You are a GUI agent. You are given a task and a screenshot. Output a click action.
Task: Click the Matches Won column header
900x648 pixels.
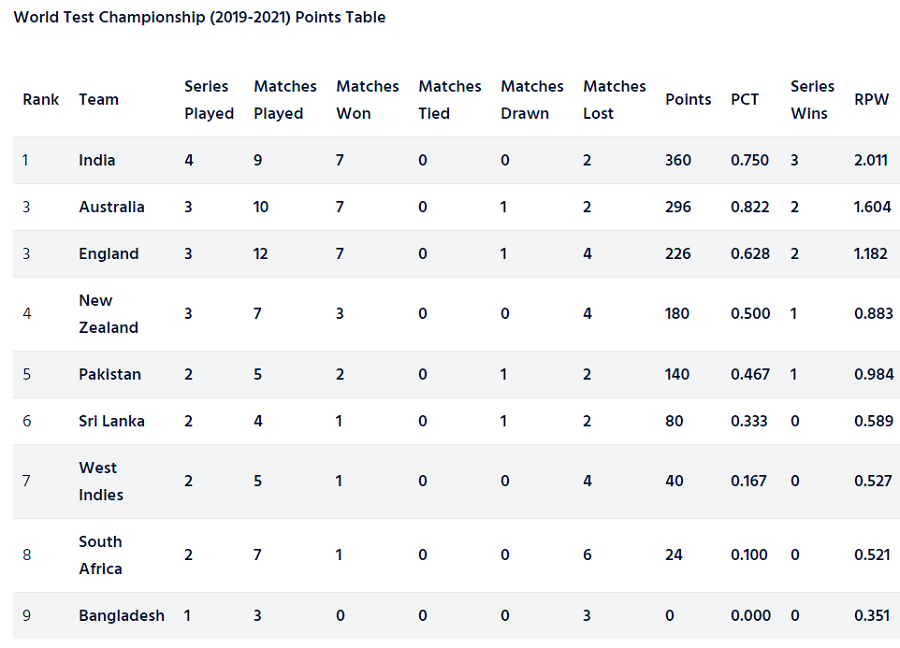tap(367, 100)
